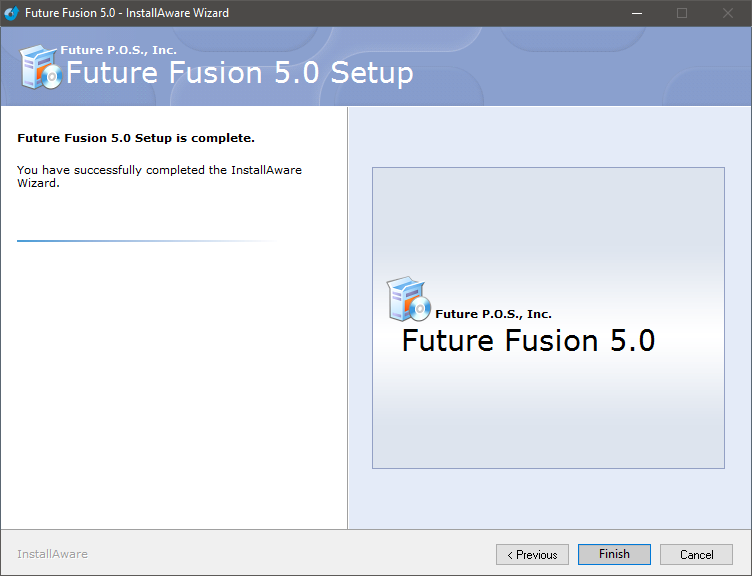
Task: Close the wizard using the title bar X
Action: [728, 13]
